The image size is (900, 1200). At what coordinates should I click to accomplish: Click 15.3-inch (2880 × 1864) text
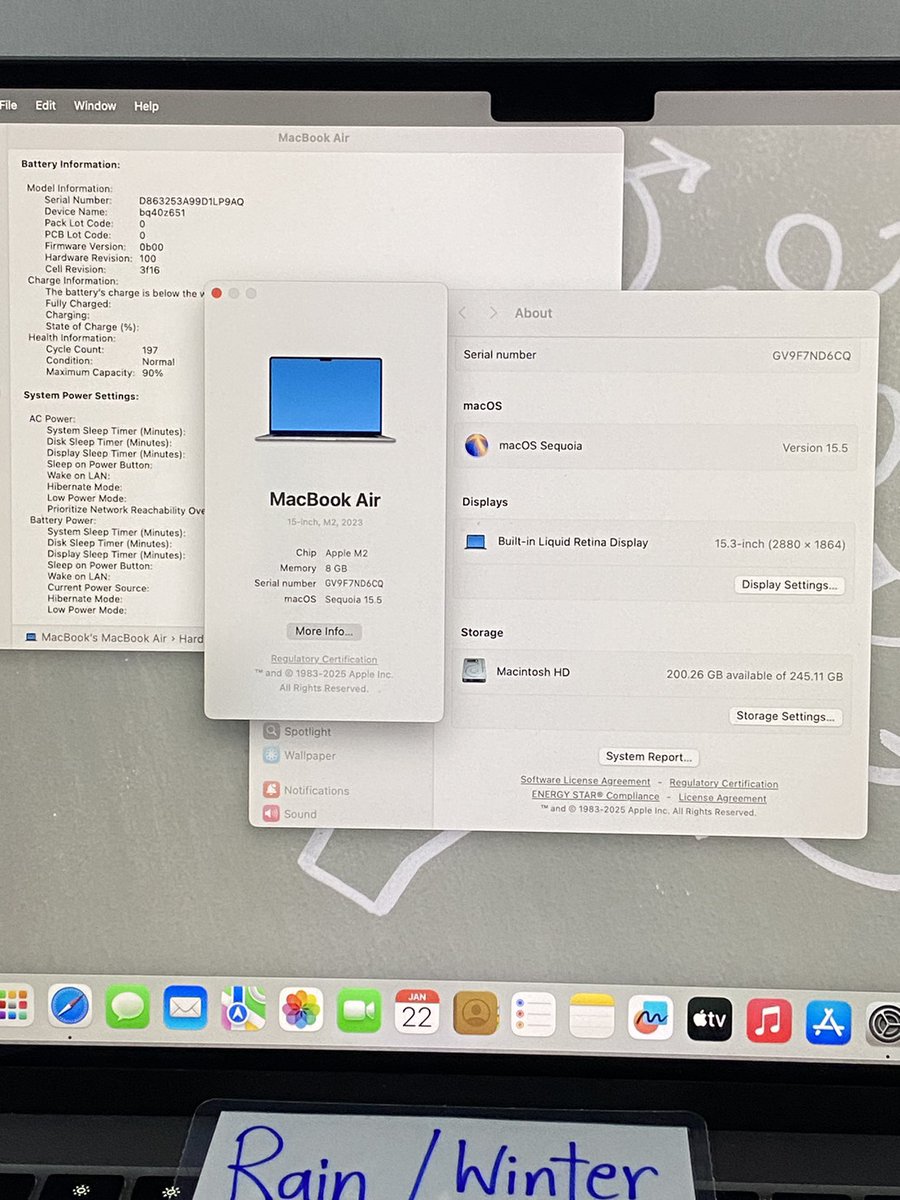(780, 544)
